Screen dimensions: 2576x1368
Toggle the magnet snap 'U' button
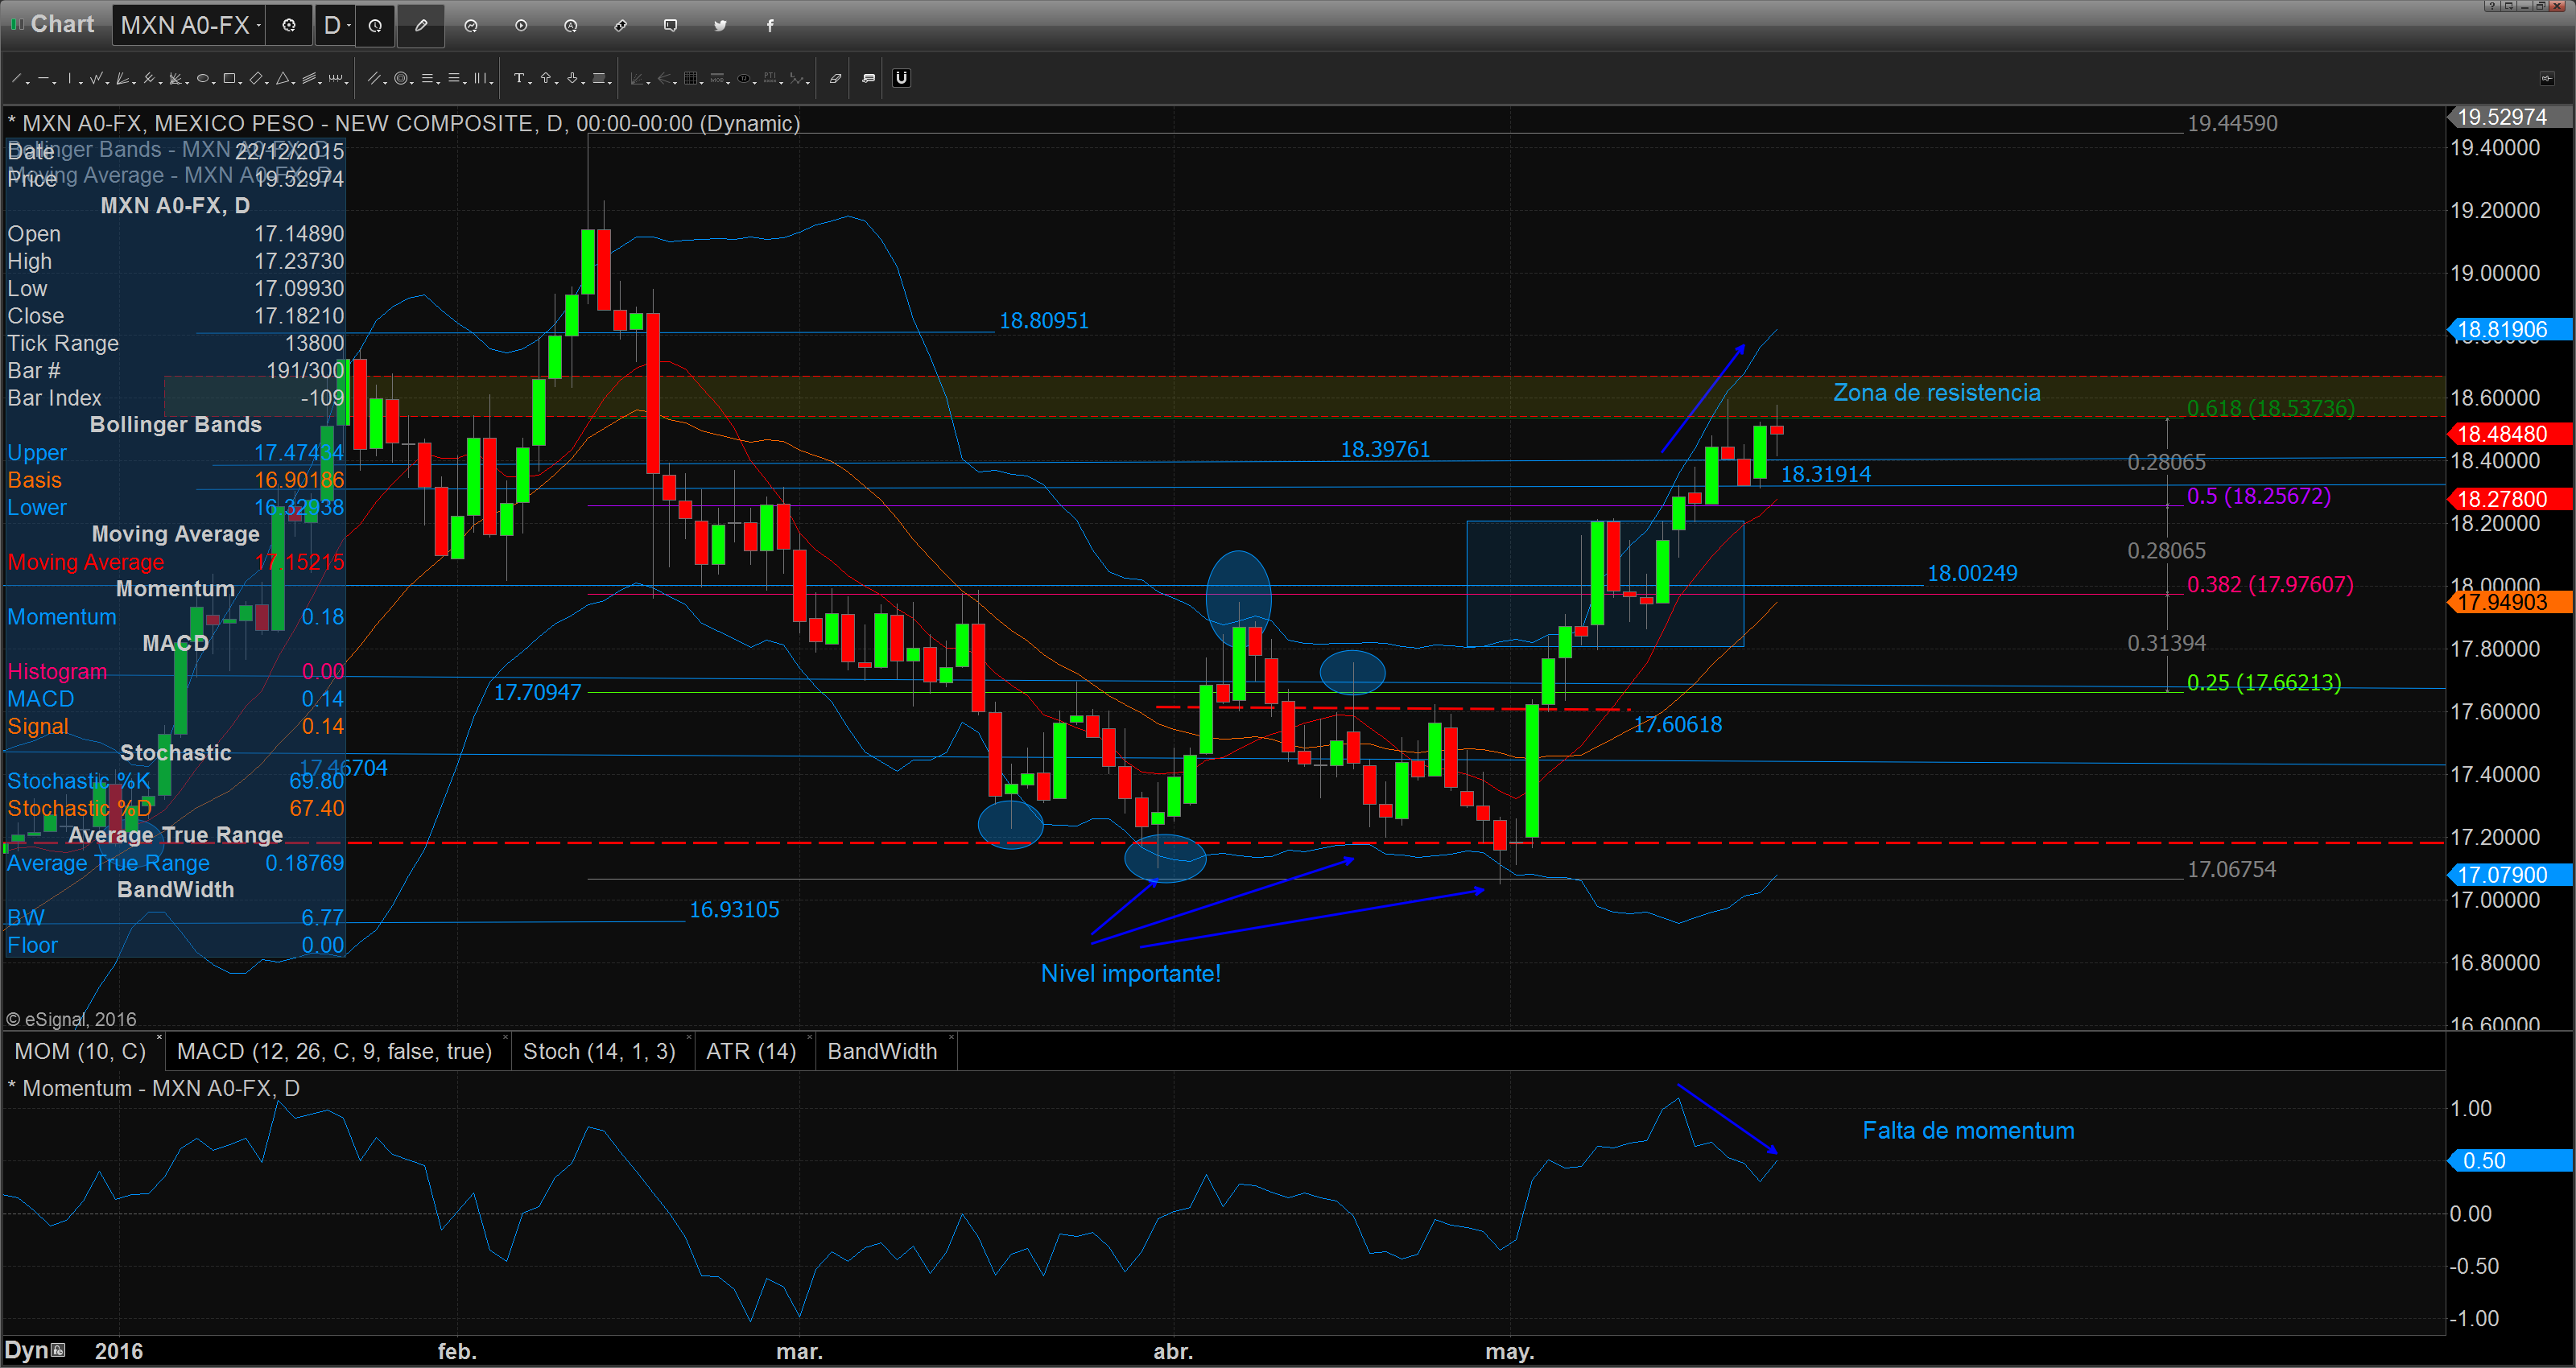click(x=902, y=78)
